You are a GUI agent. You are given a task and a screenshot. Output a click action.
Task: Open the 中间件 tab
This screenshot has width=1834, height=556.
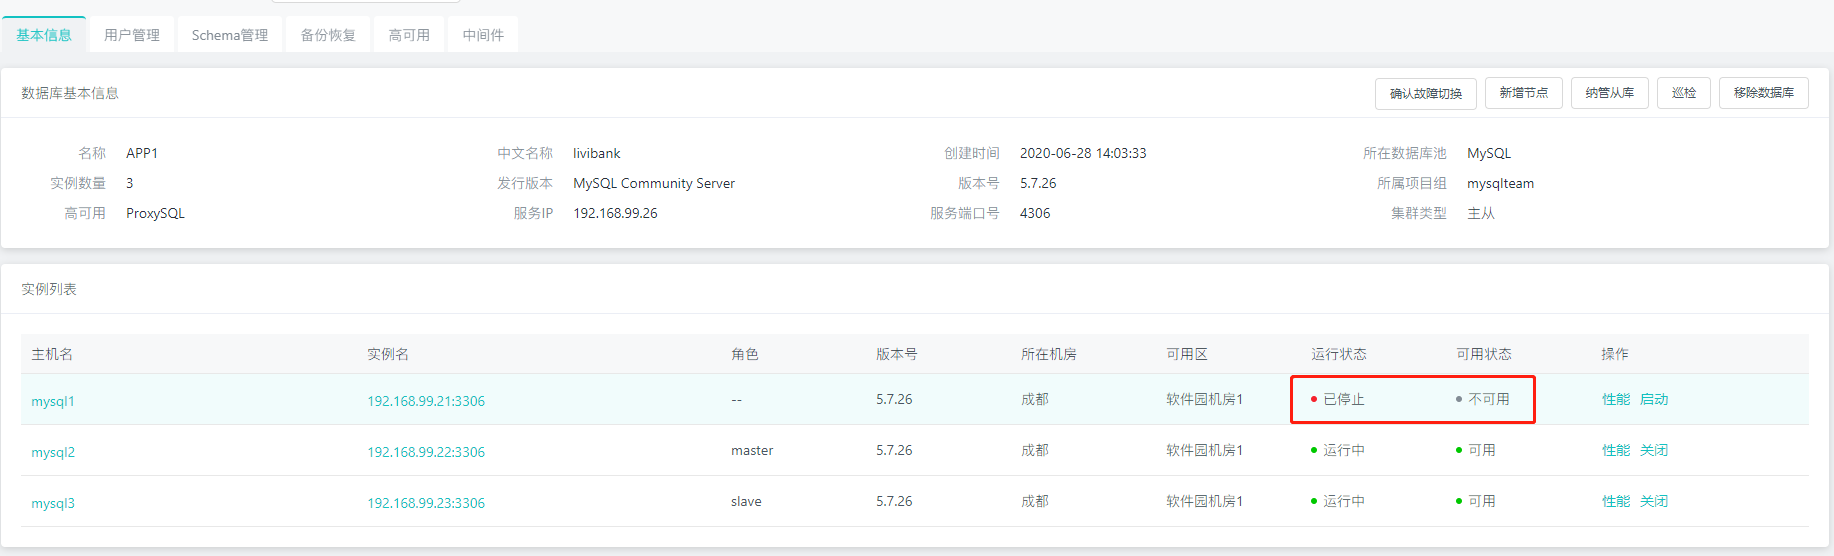click(x=483, y=35)
